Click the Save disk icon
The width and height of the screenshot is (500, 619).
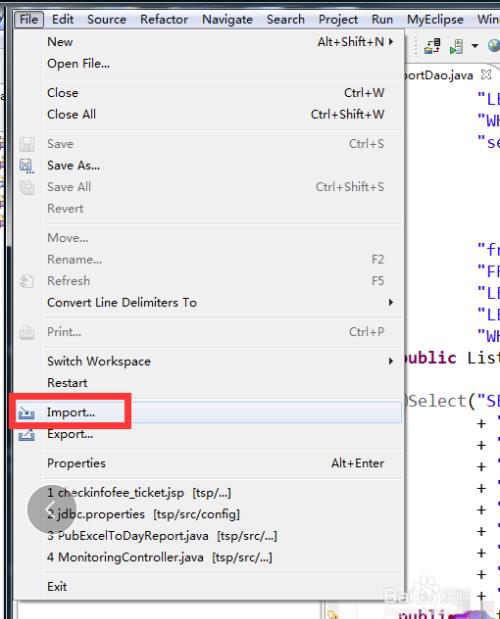pos(26,144)
